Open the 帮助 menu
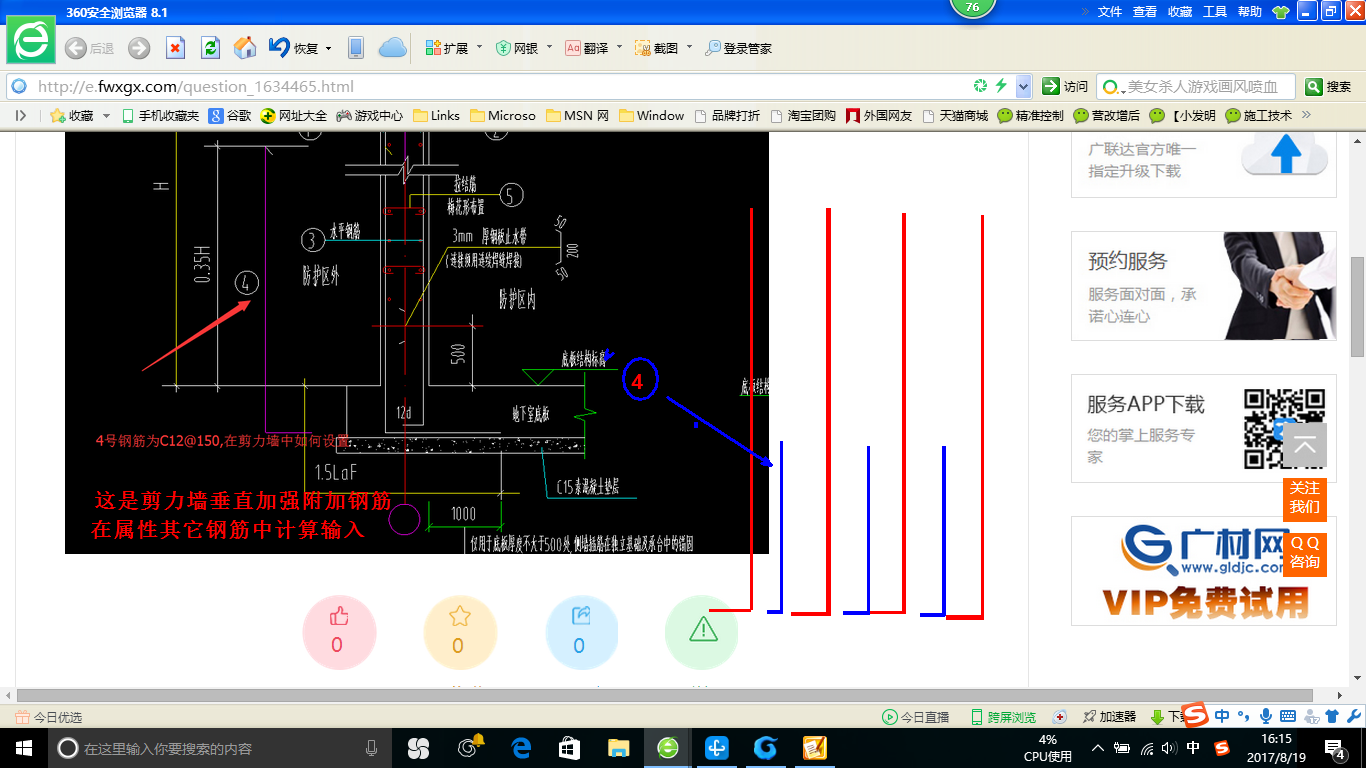Image resolution: width=1366 pixels, height=768 pixels. tap(1250, 12)
